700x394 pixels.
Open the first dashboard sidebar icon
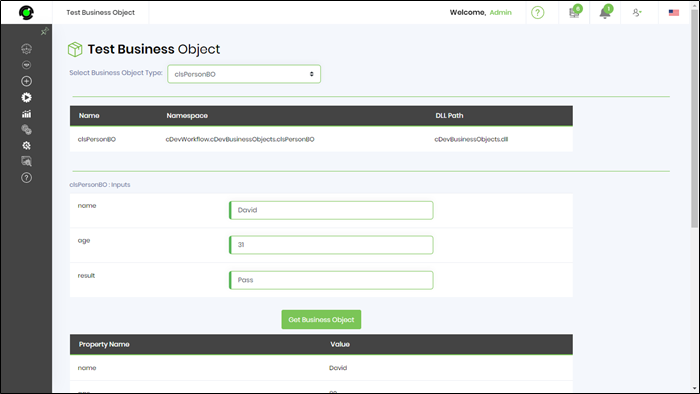click(26, 49)
